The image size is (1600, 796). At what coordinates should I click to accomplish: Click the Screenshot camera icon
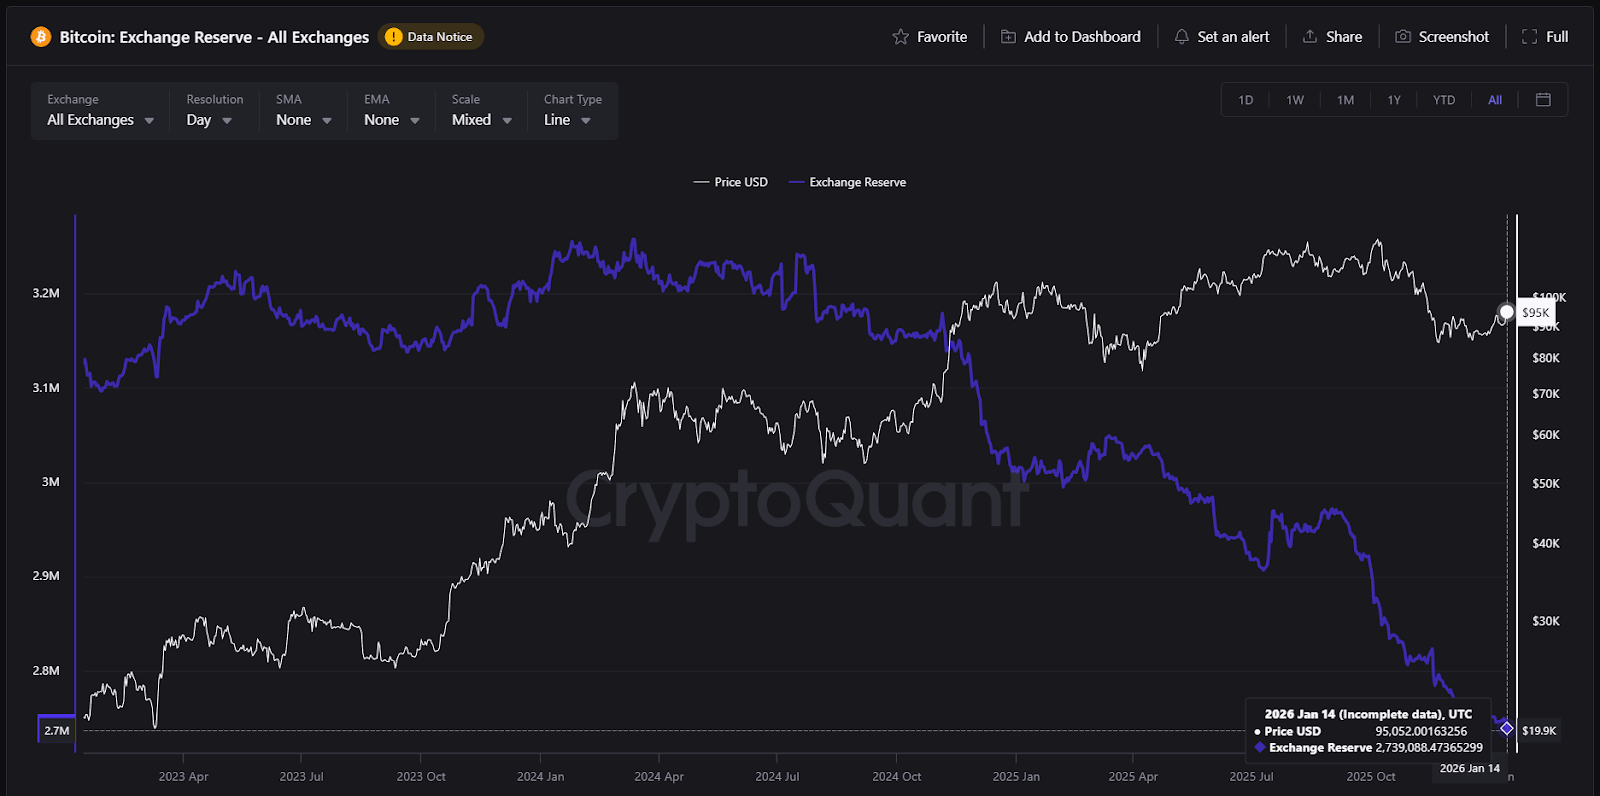pos(1403,37)
